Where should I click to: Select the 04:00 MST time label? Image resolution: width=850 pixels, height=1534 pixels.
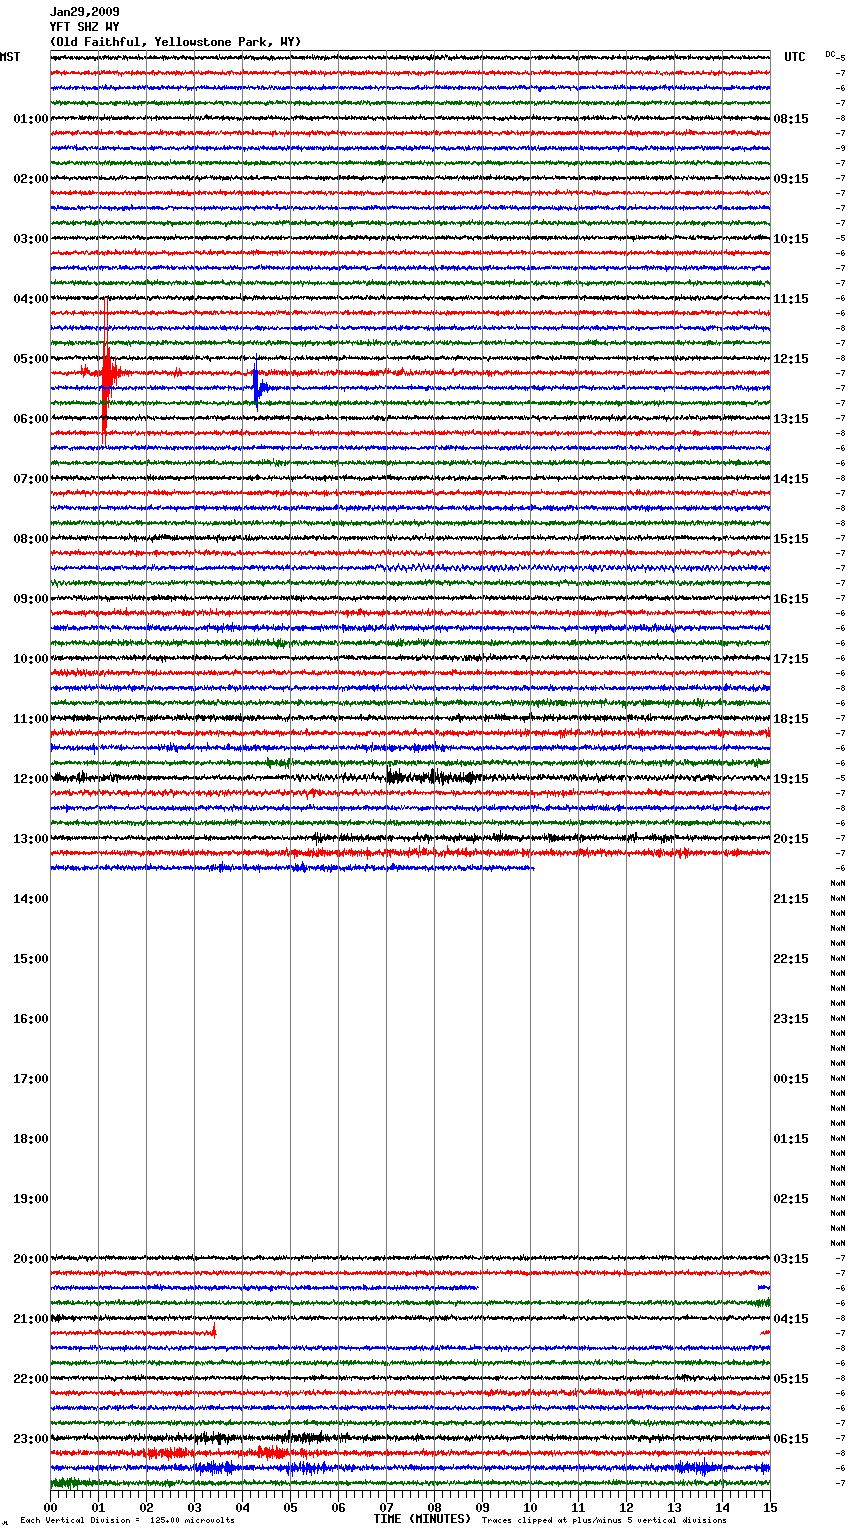[x=31, y=299]
